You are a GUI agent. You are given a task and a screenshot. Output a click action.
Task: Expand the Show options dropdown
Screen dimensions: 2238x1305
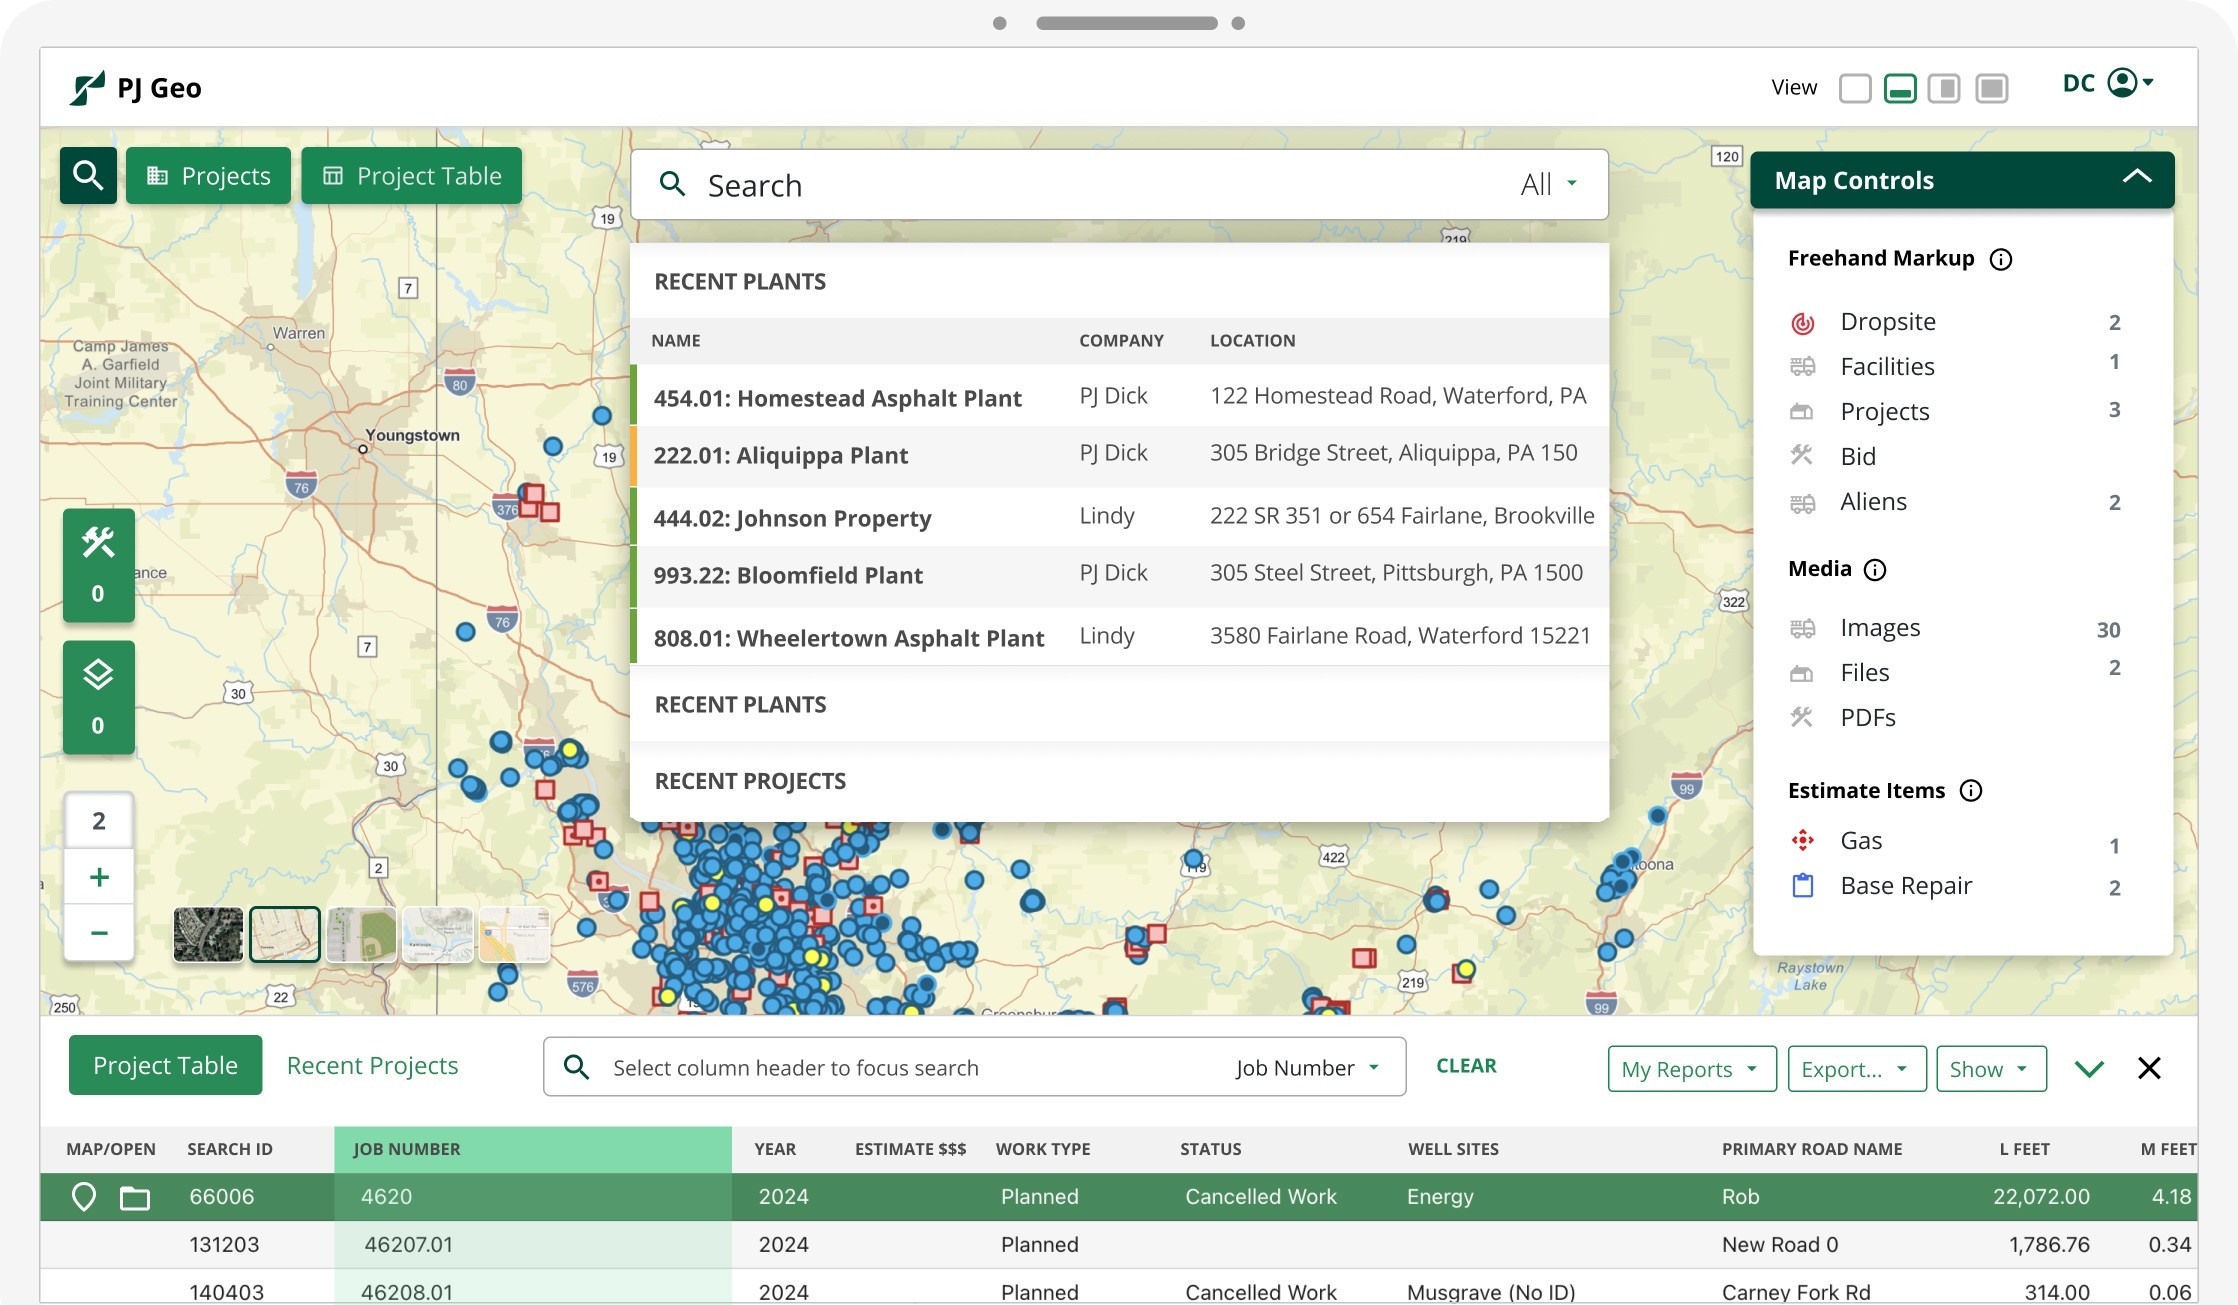coord(1989,1068)
